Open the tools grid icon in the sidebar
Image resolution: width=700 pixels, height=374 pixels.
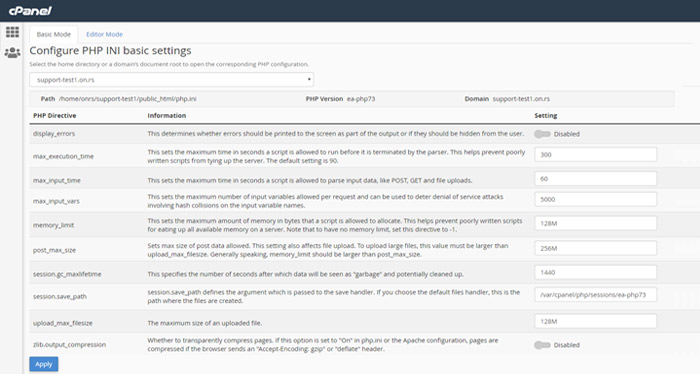(12, 32)
